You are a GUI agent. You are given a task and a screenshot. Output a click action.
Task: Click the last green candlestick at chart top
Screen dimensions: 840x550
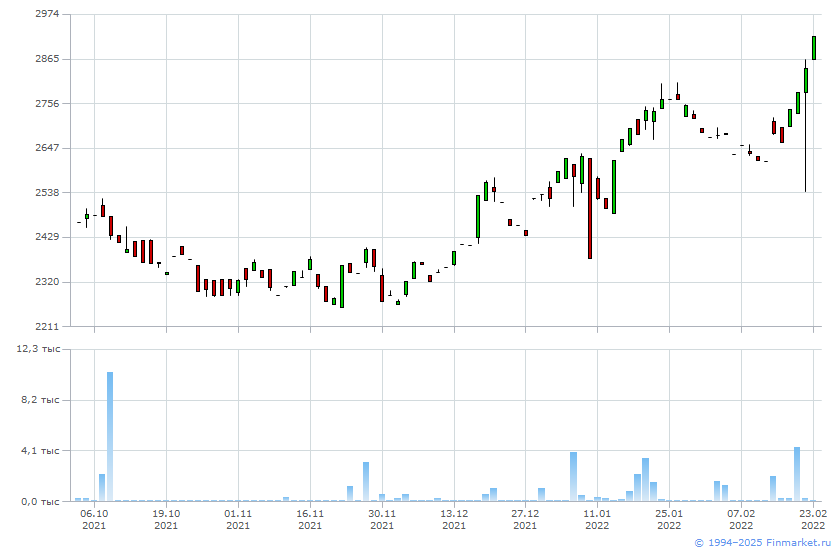(x=814, y=48)
